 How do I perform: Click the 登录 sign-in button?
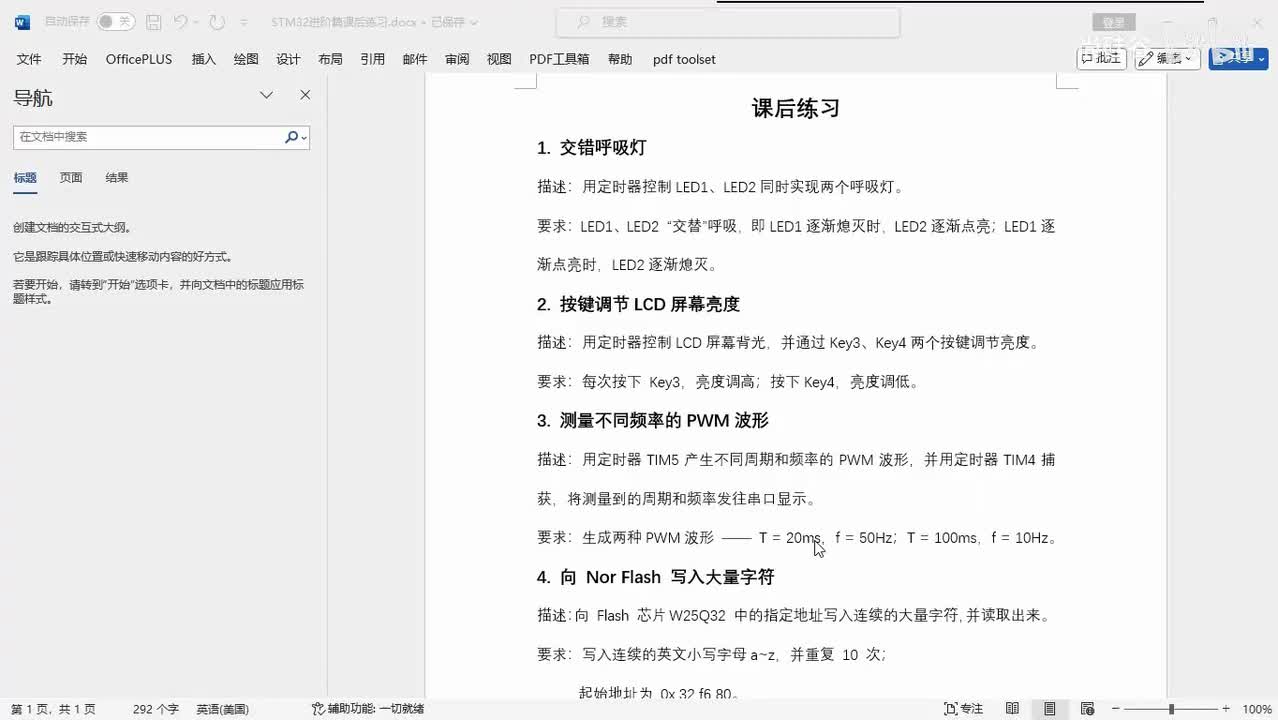tap(1113, 22)
